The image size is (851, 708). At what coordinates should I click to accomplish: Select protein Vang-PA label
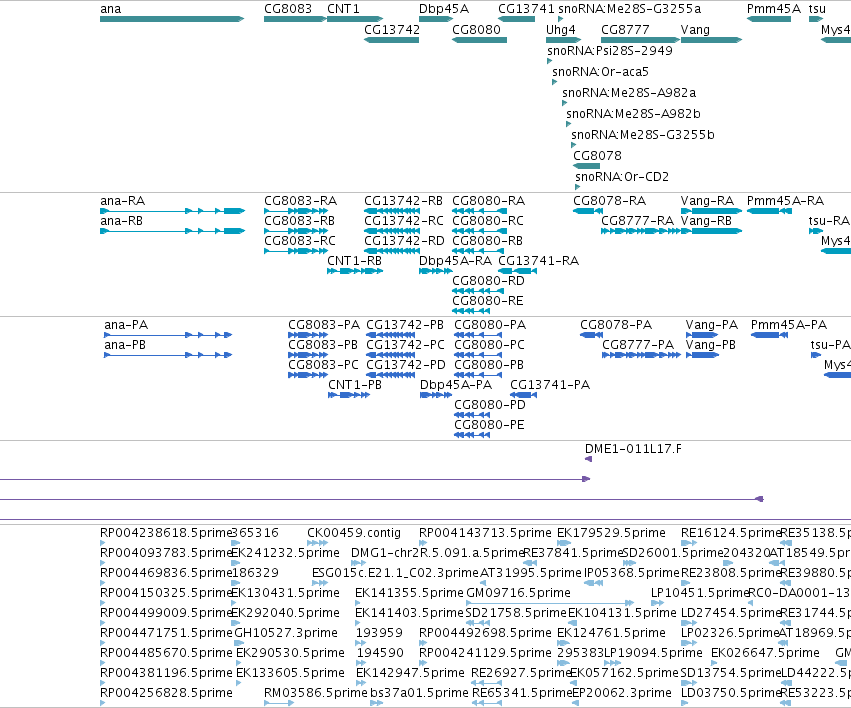tap(712, 325)
